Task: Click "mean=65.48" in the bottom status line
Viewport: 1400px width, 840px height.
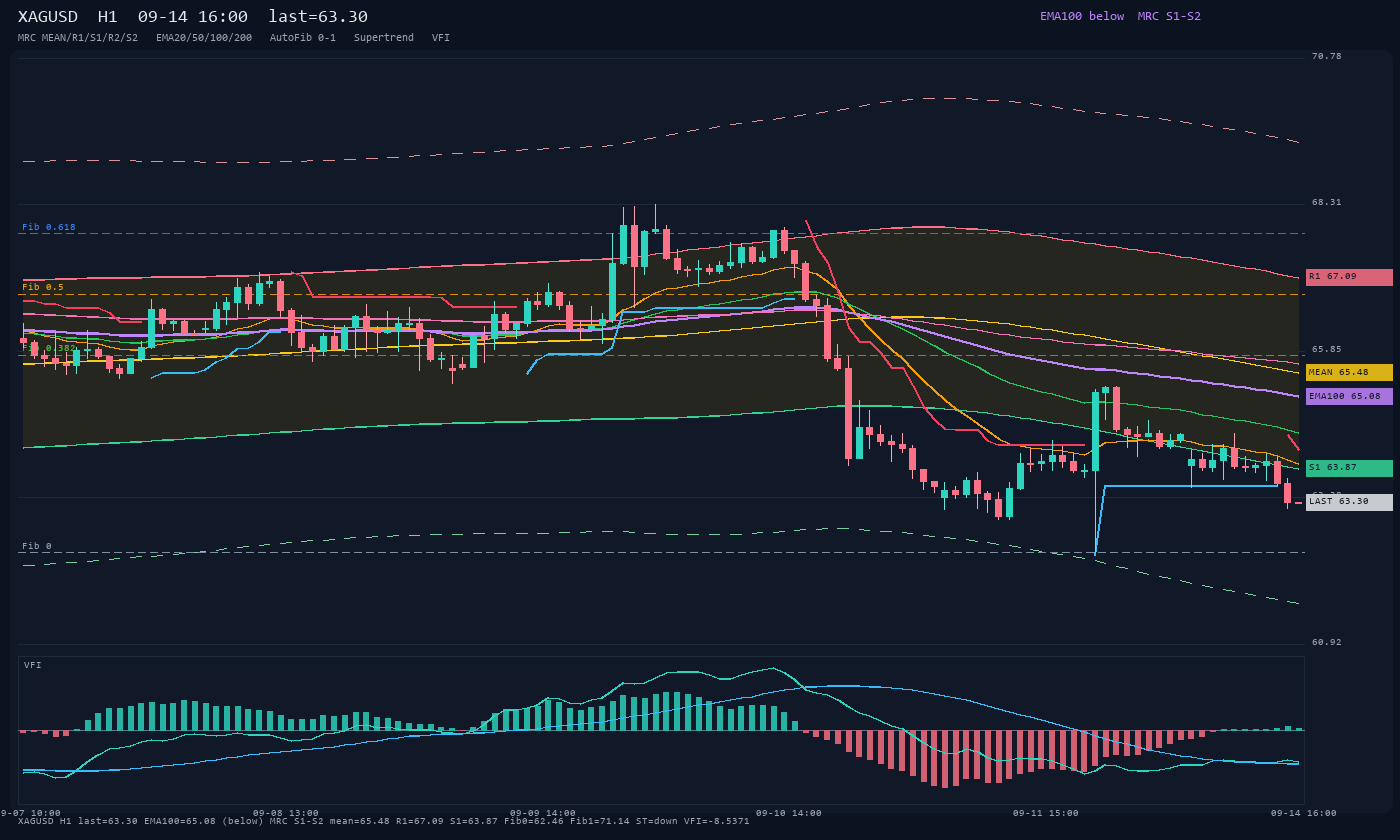Action: [x=360, y=821]
